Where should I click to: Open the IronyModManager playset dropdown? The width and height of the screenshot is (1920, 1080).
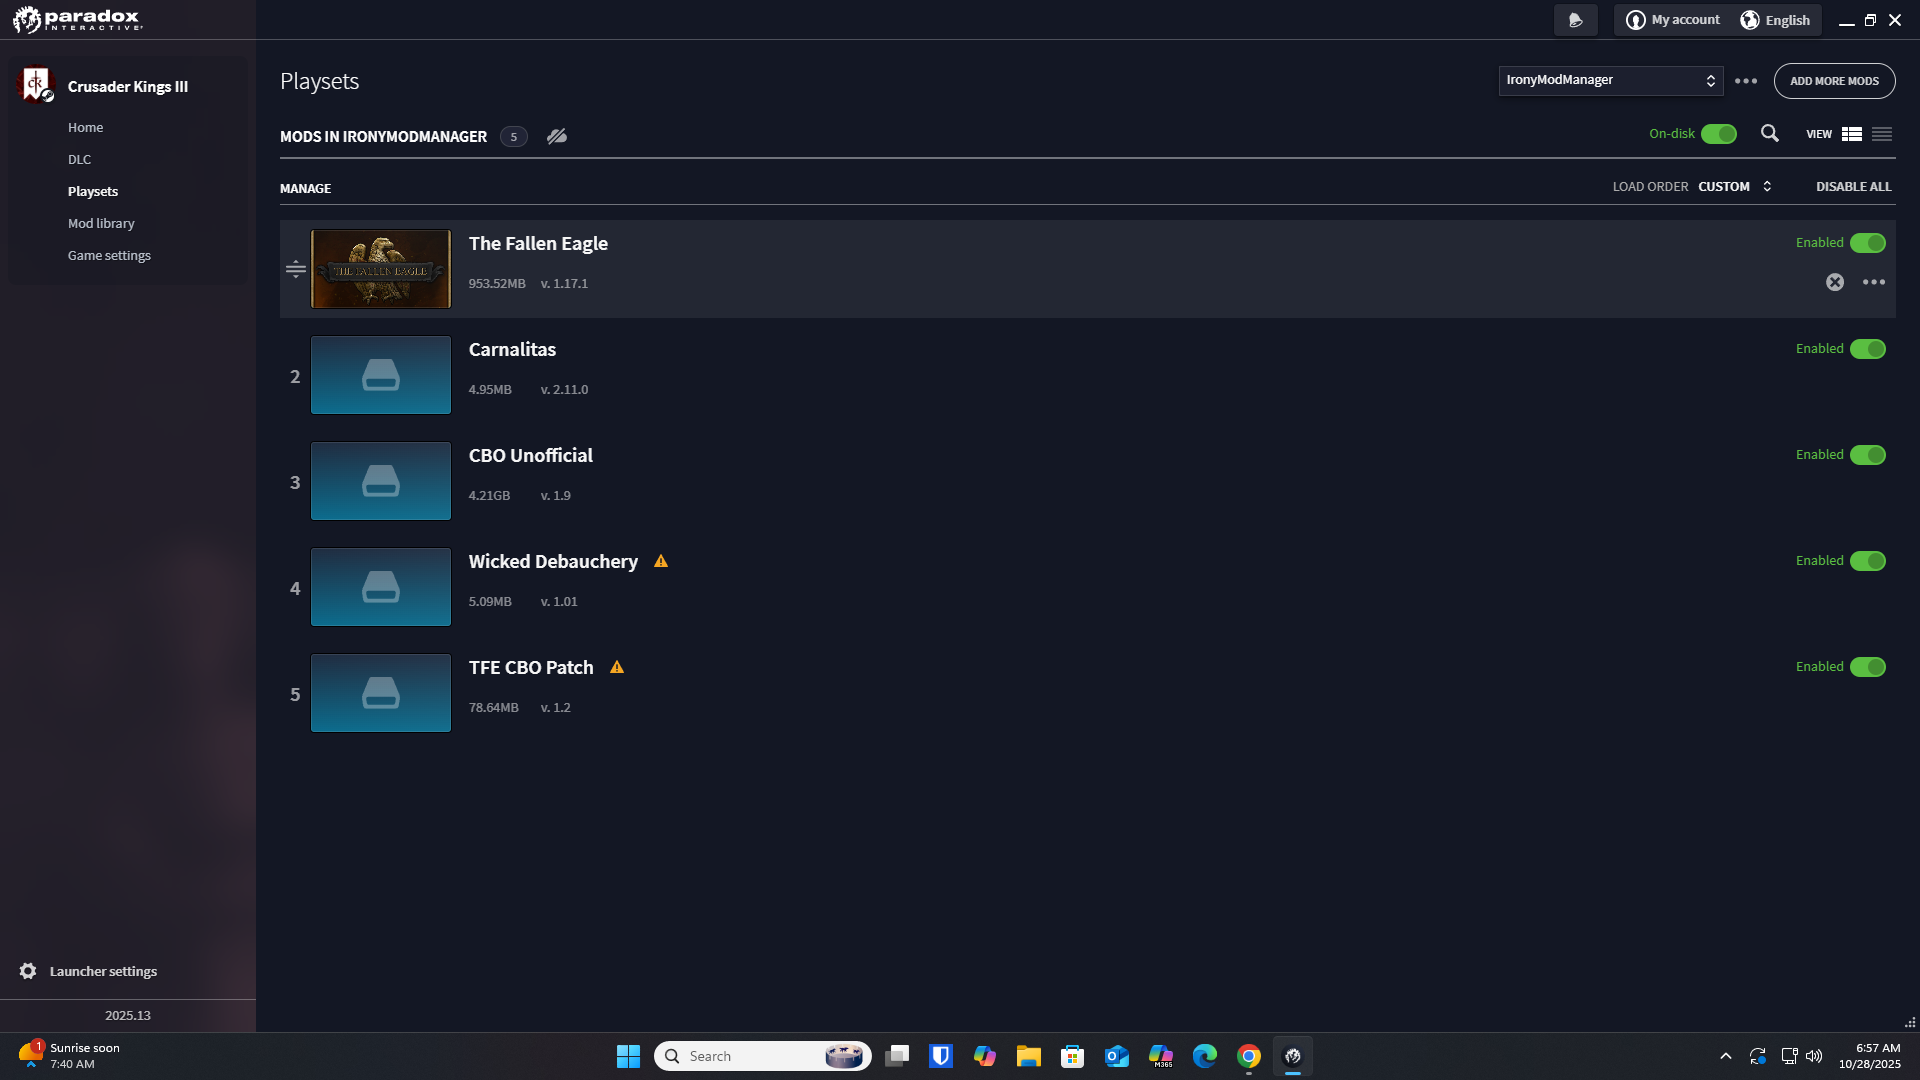click(1611, 81)
